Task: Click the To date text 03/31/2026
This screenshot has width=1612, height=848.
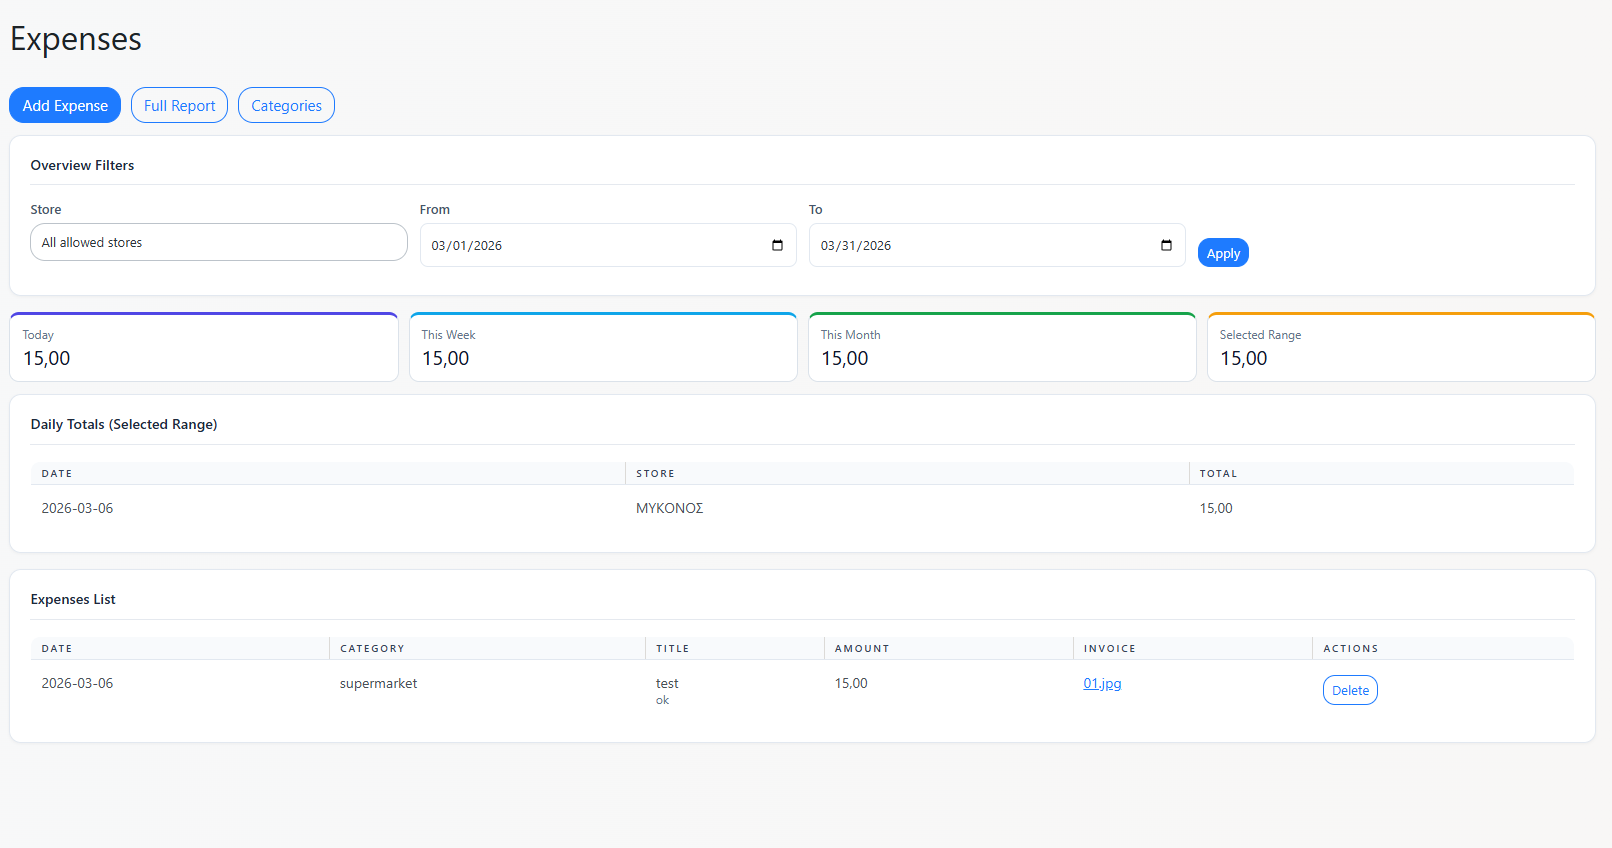Action: point(856,246)
